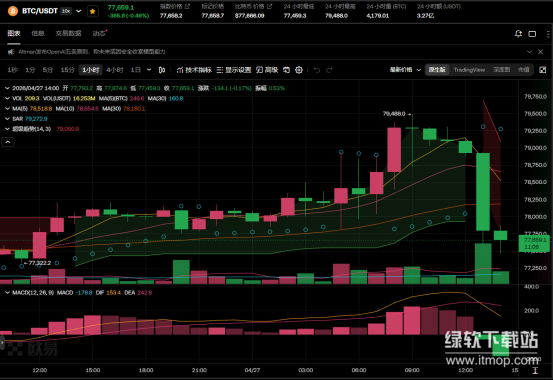Screen dimensions: 553x380
Task: Switch to the 交易数据 tab
Action: click(x=68, y=33)
